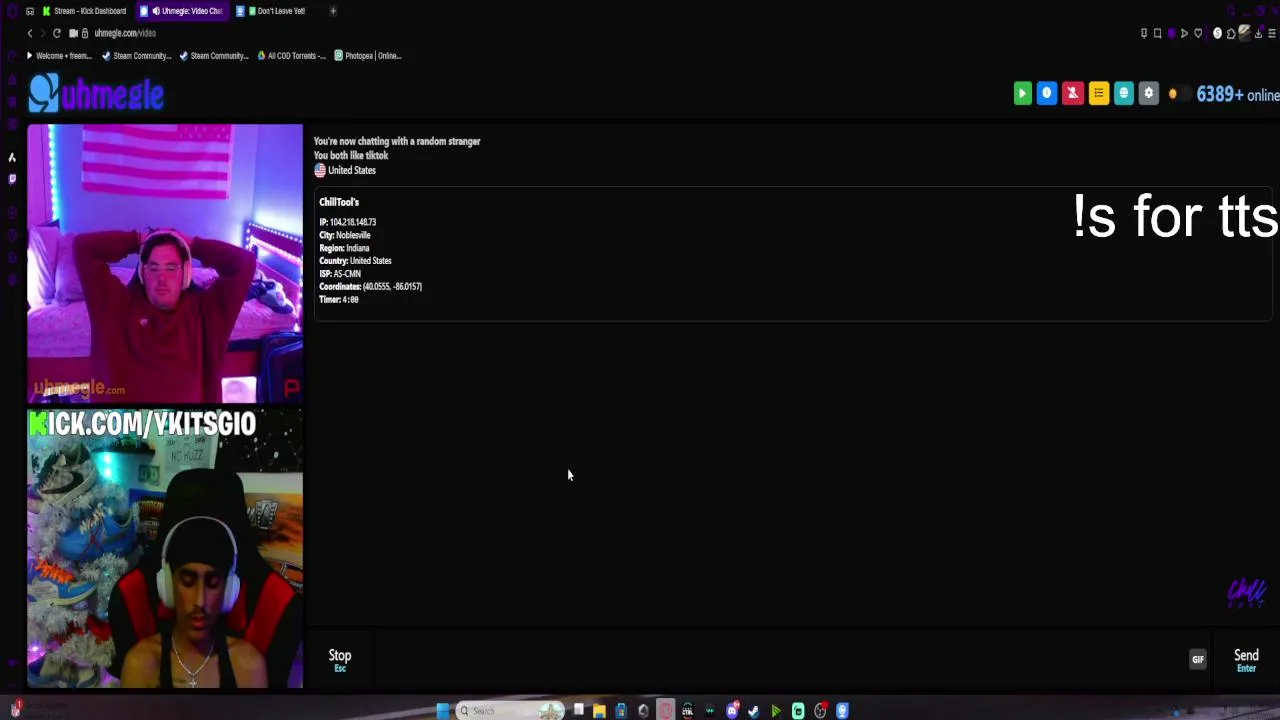The width and height of the screenshot is (1280, 720).
Task: Select the Uhmegle: Video Chat tab
Action: point(182,11)
